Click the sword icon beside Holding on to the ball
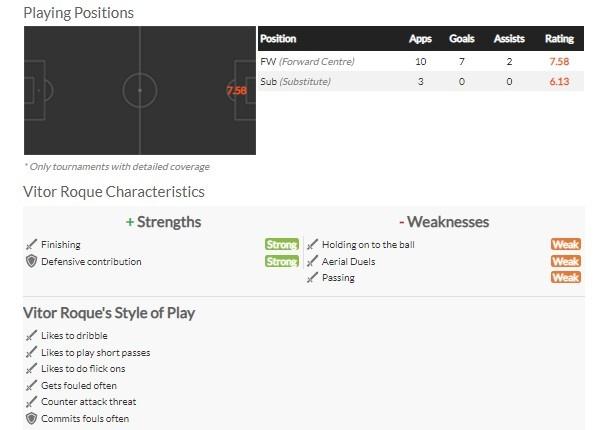Screen dimensions: 600x430 click(312, 244)
